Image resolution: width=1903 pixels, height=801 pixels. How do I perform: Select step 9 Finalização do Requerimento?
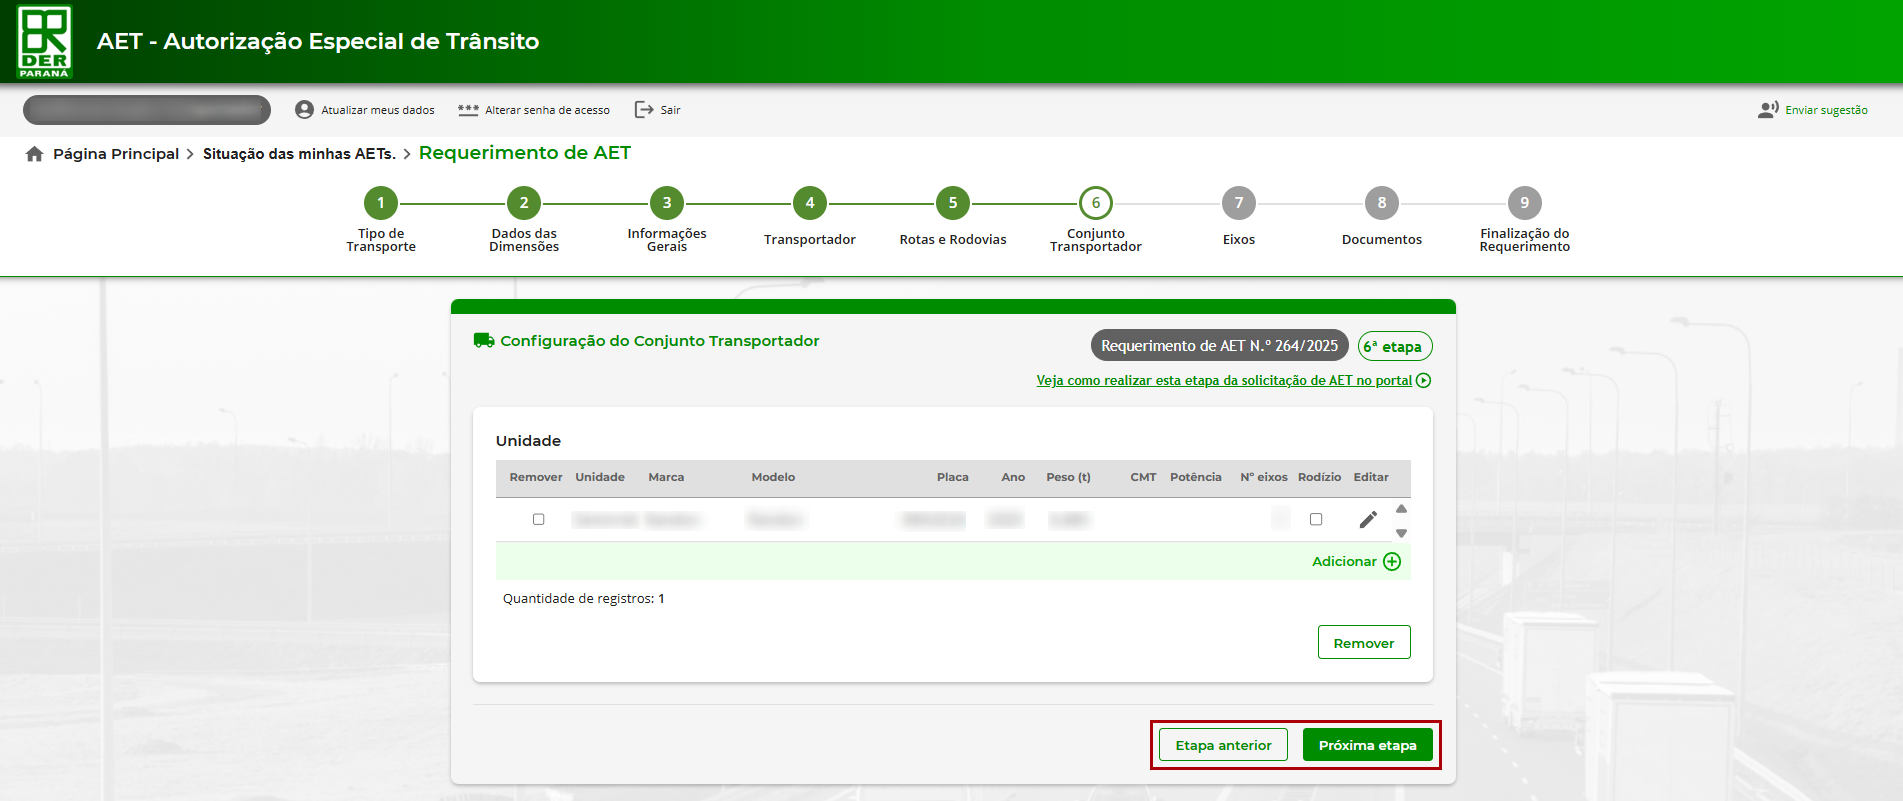tap(1525, 203)
